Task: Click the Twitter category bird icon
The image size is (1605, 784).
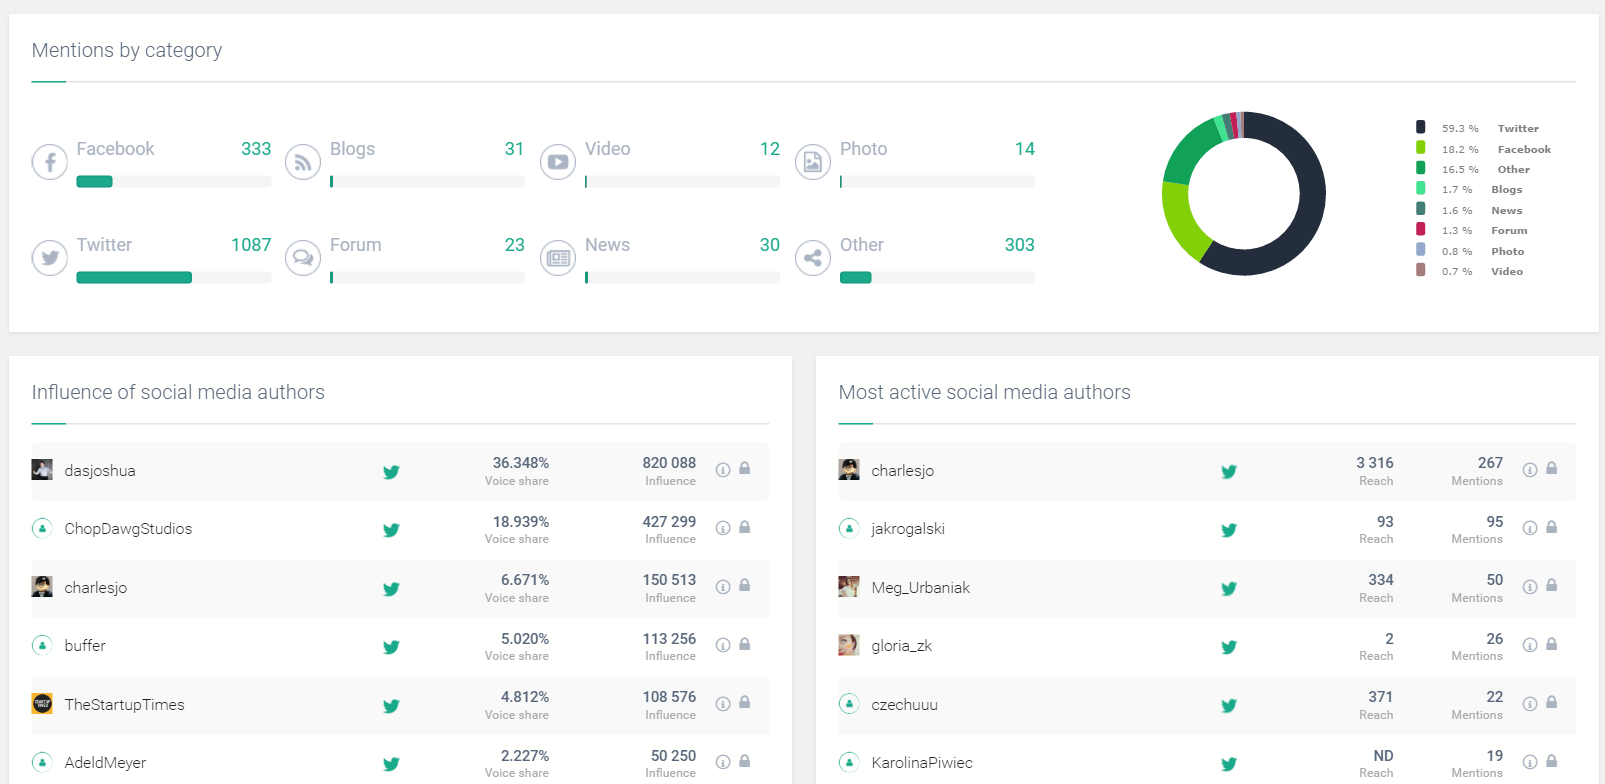Action: coord(49,258)
